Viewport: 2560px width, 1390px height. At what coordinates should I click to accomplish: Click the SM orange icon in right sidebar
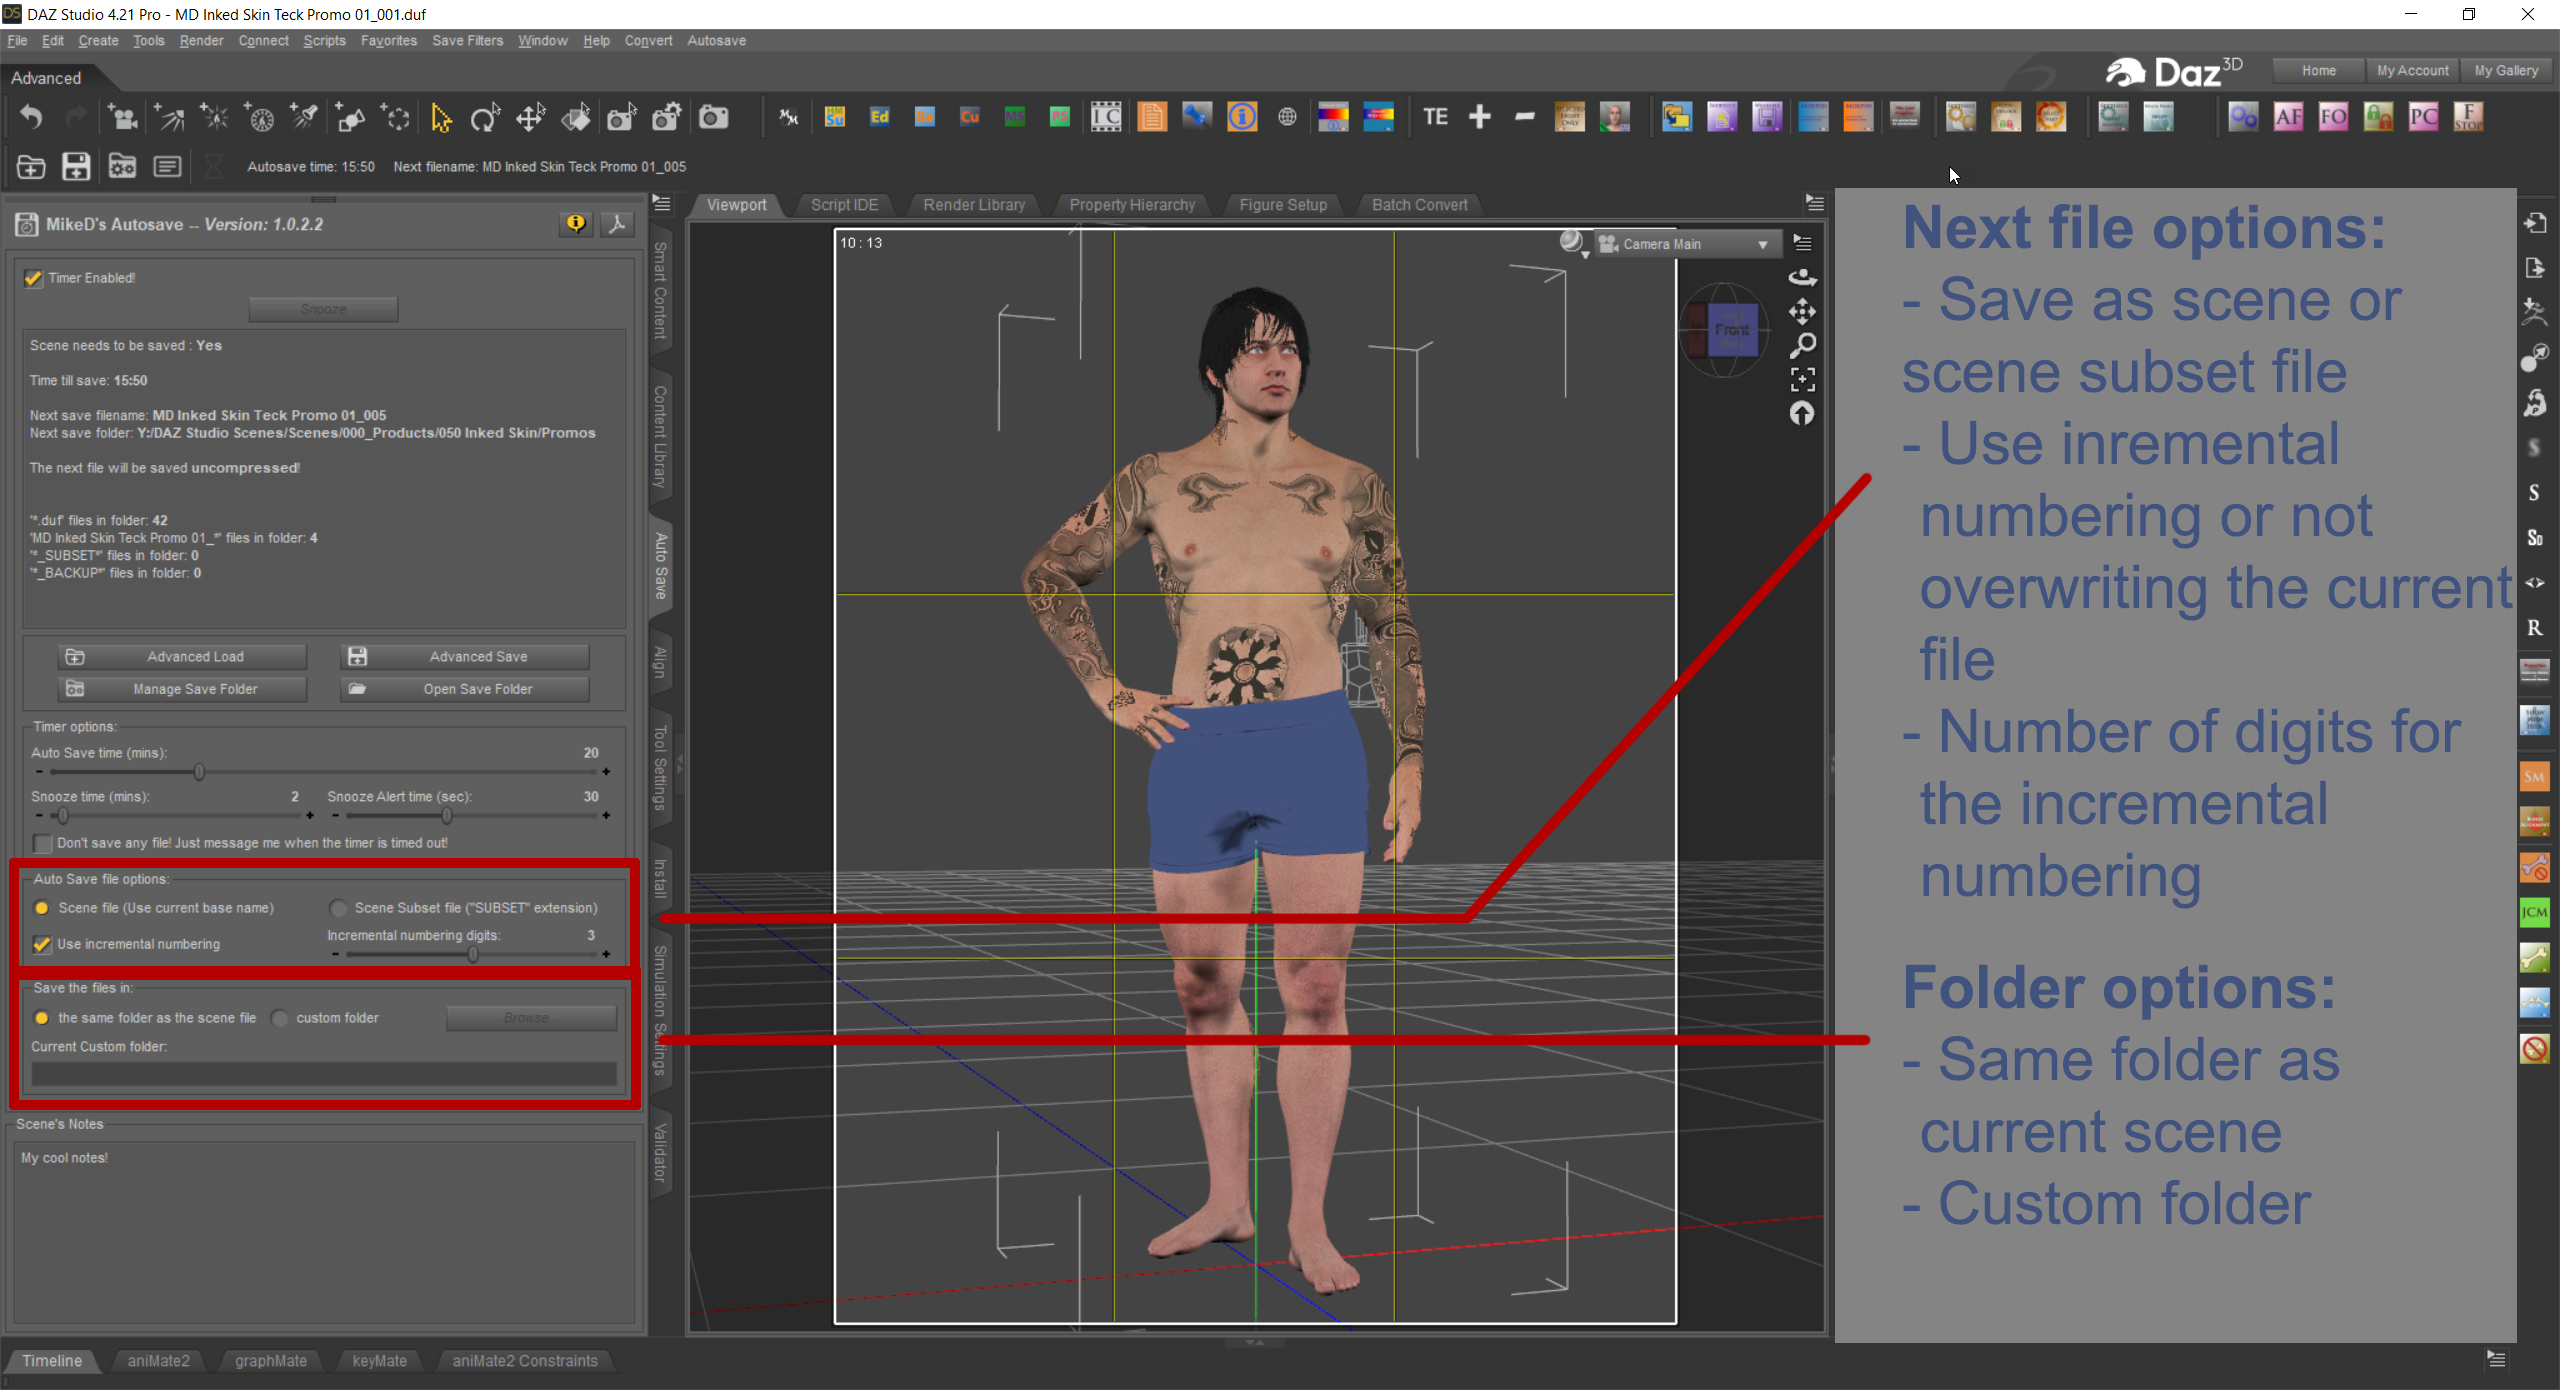coord(2534,776)
